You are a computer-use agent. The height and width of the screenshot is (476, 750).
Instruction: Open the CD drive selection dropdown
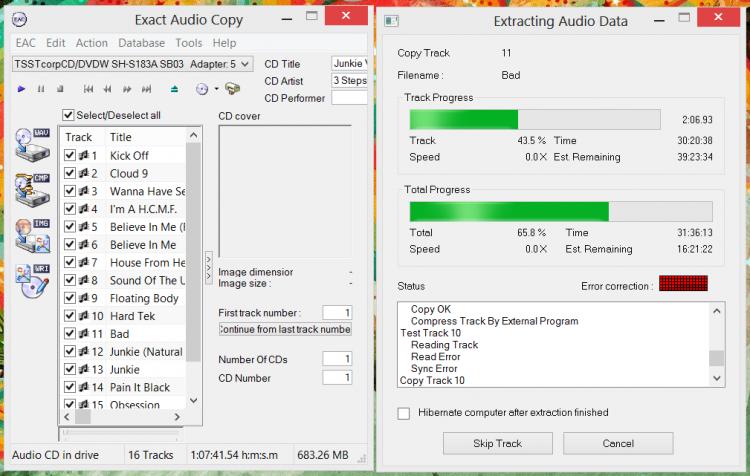coord(245,64)
